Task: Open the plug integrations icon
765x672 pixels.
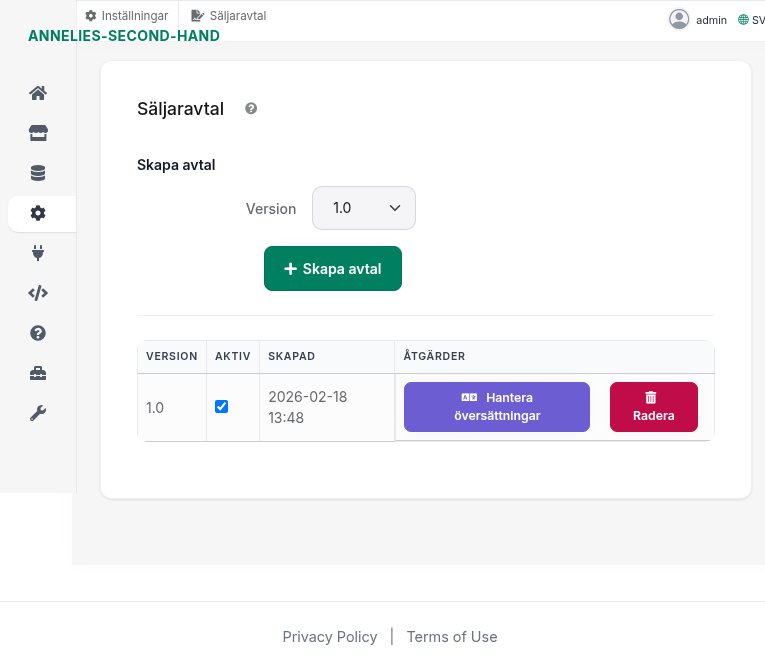Action: click(38, 253)
